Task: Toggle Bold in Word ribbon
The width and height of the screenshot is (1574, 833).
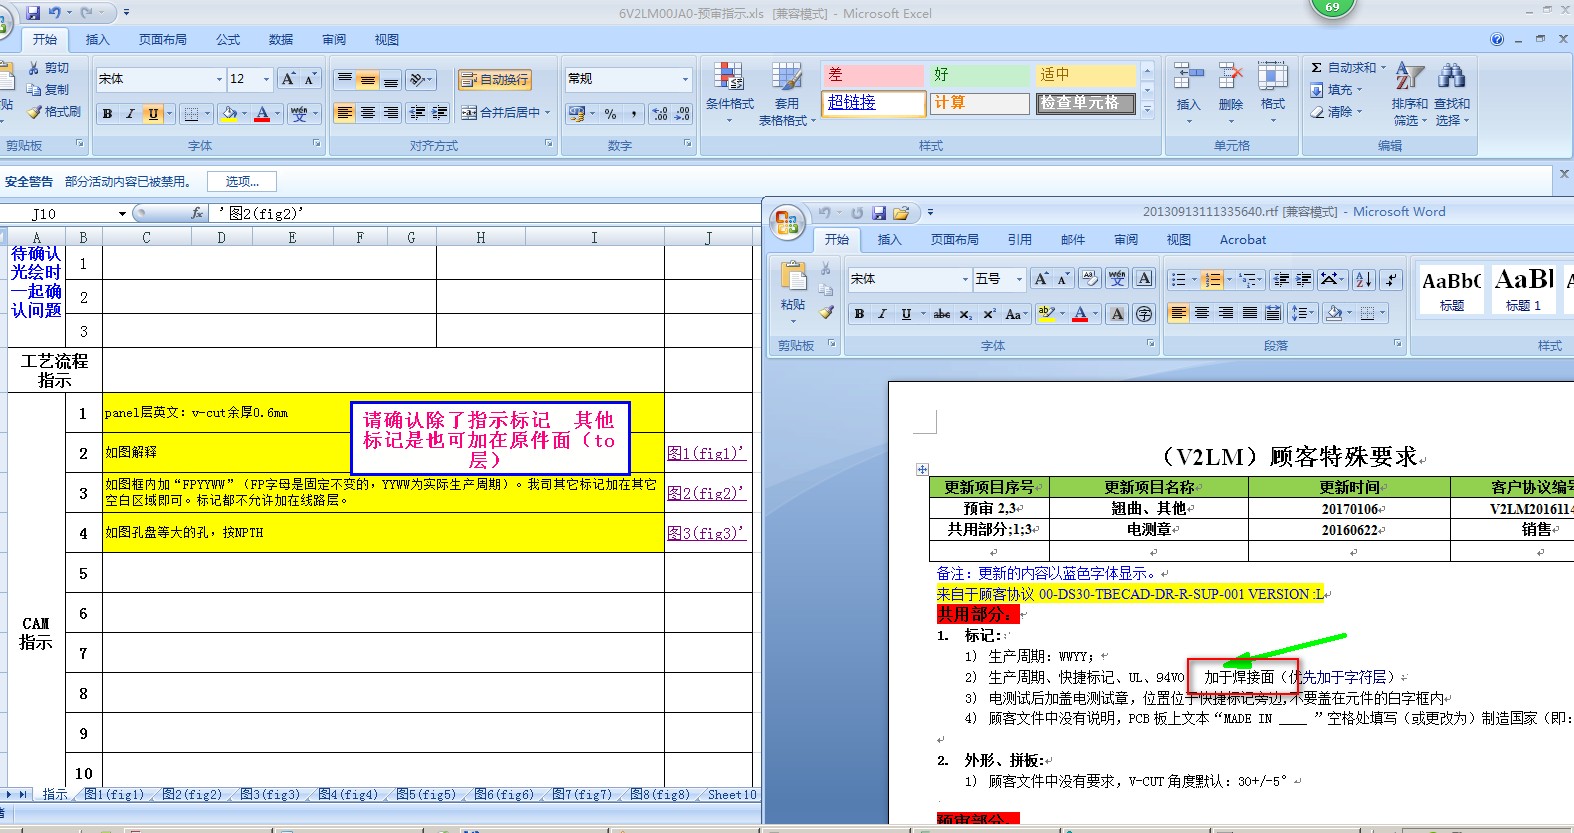Action: point(859,314)
